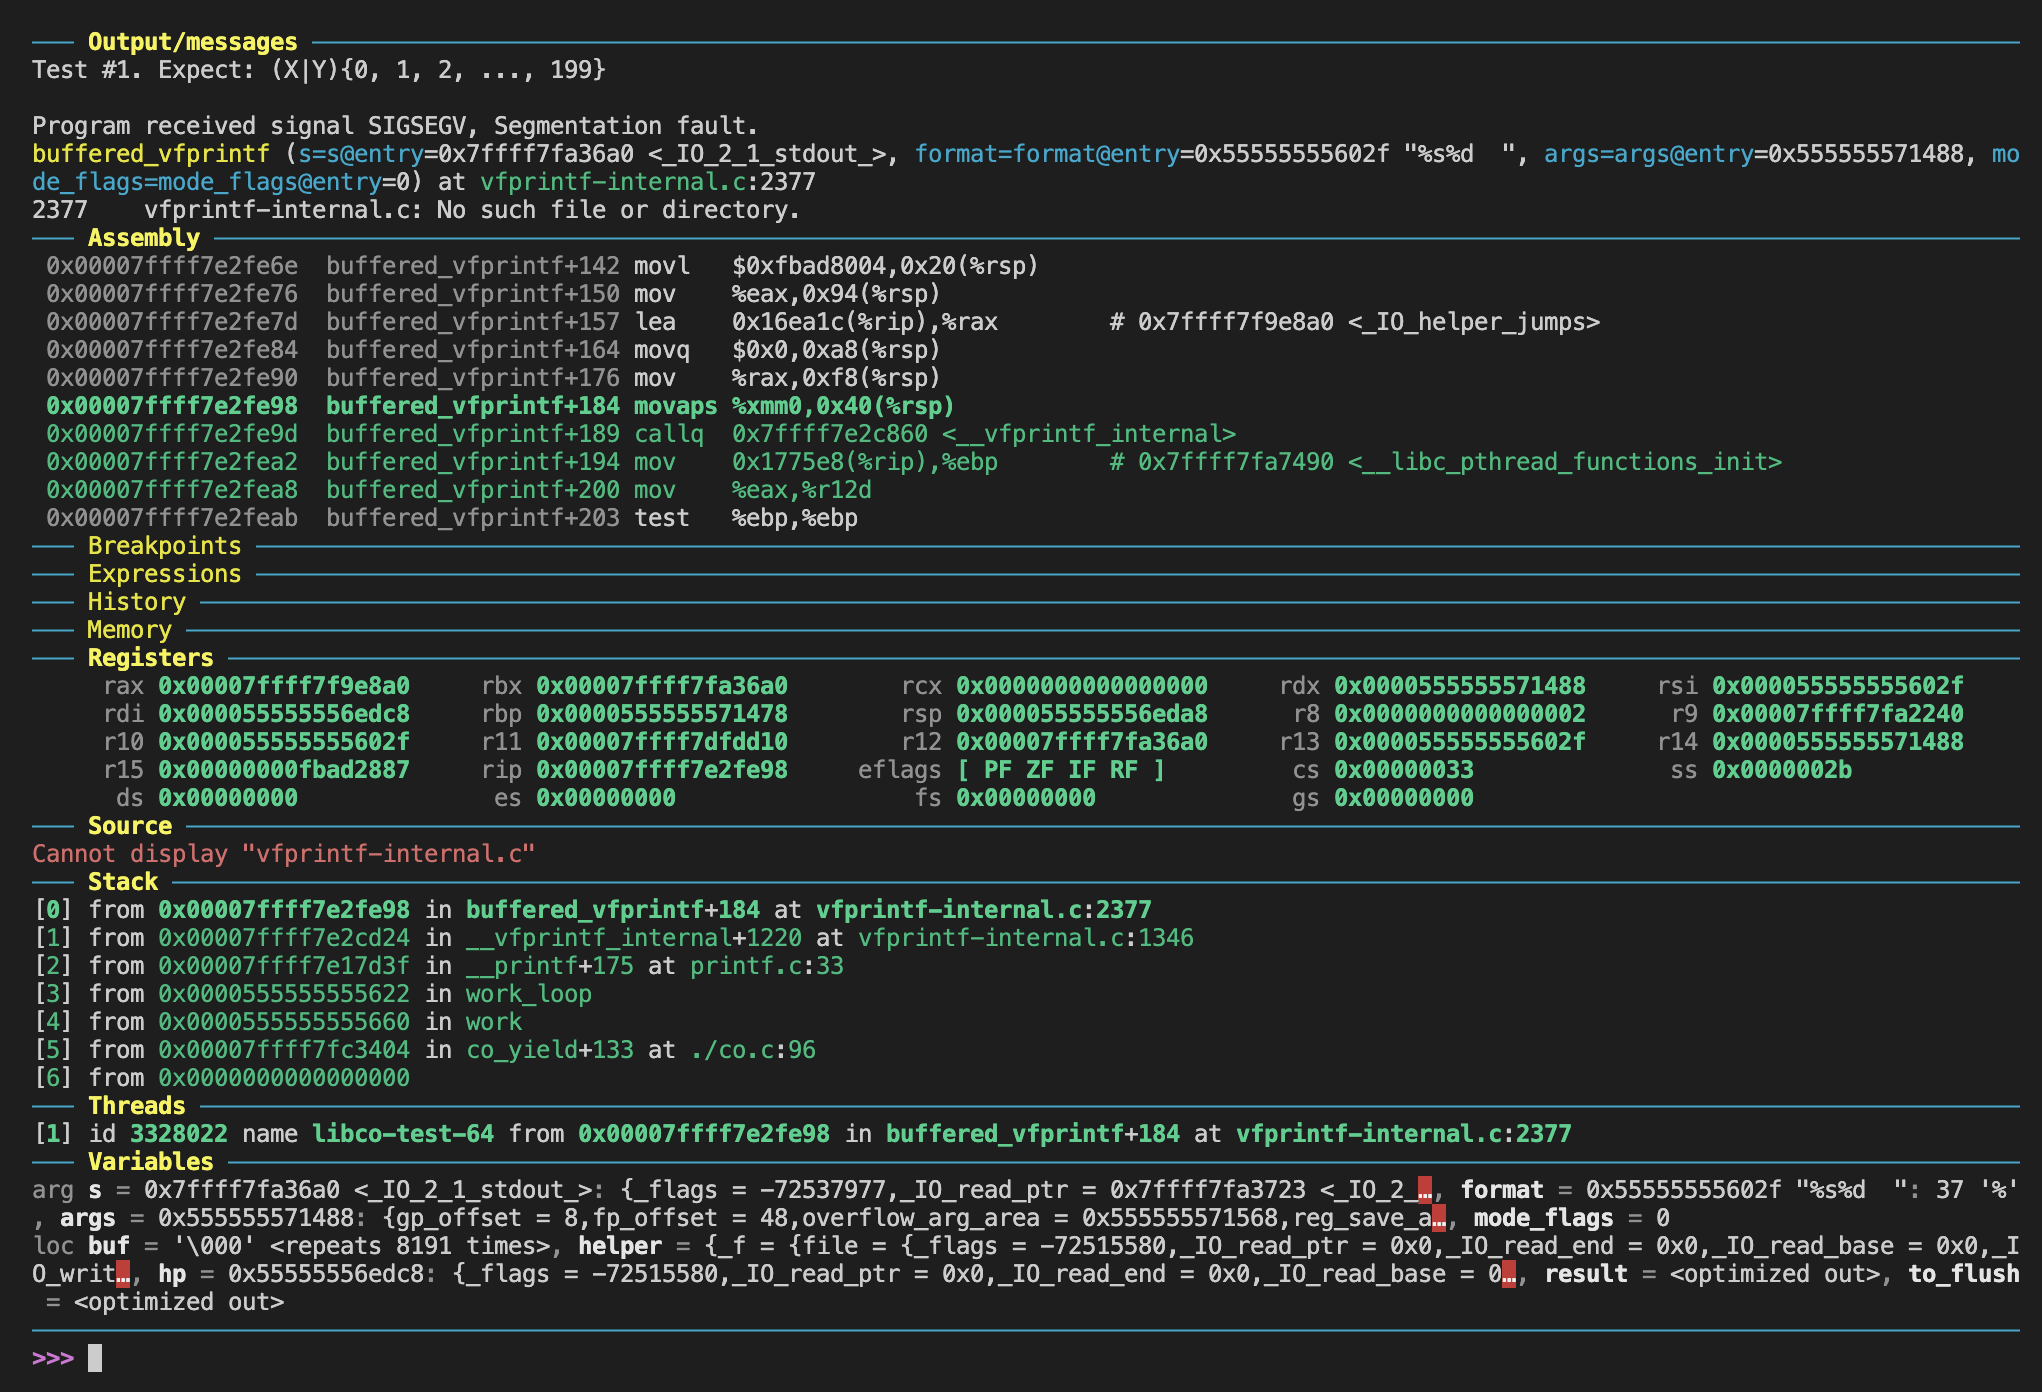Click the r15 register value 0x00000000fbad2887
The image size is (2042, 1392).
284,770
